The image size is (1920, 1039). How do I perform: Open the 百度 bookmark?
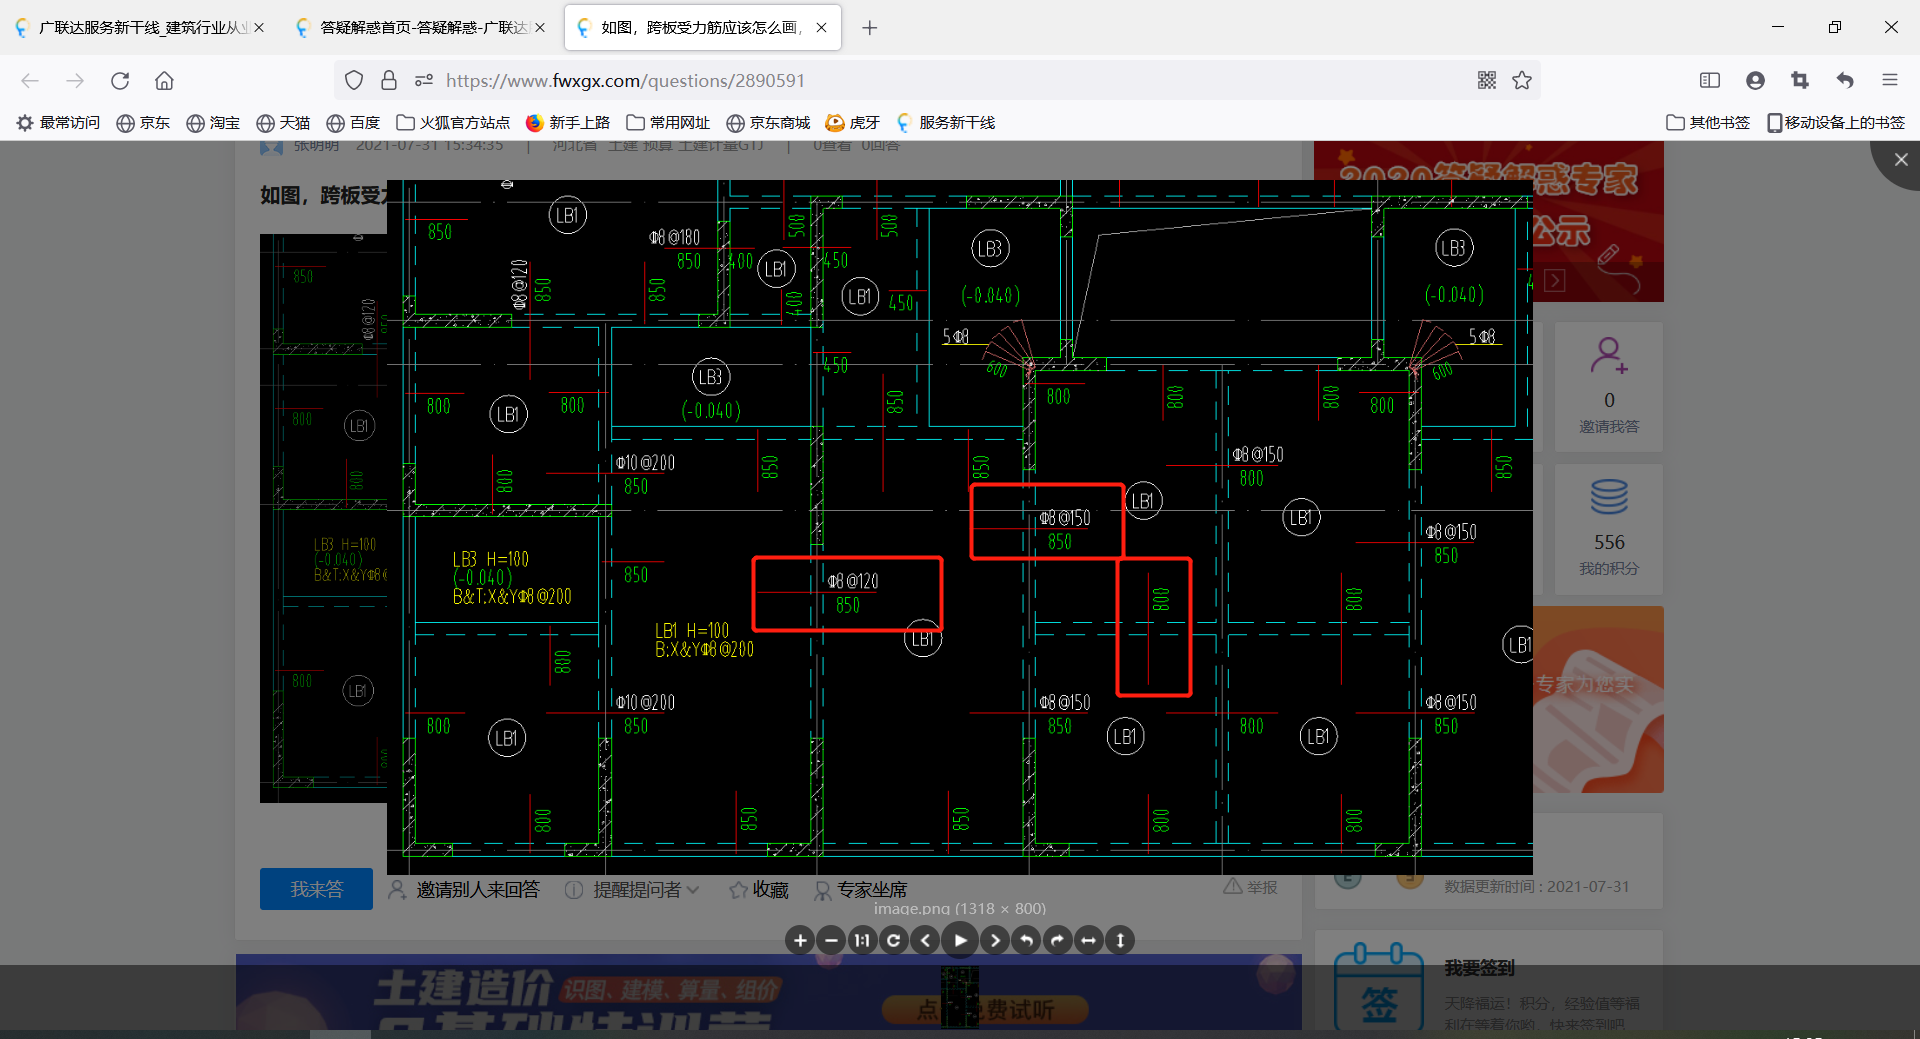coord(353,122)
